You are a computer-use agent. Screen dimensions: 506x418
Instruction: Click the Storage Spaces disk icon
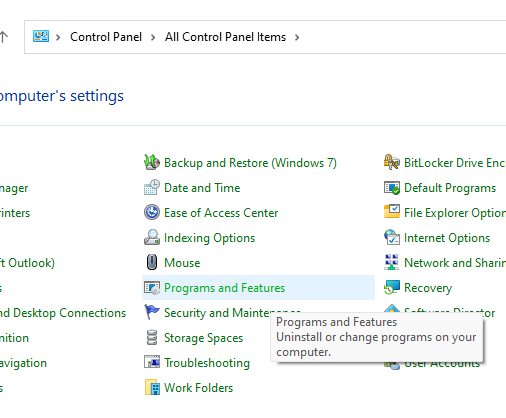pos(152,338)
